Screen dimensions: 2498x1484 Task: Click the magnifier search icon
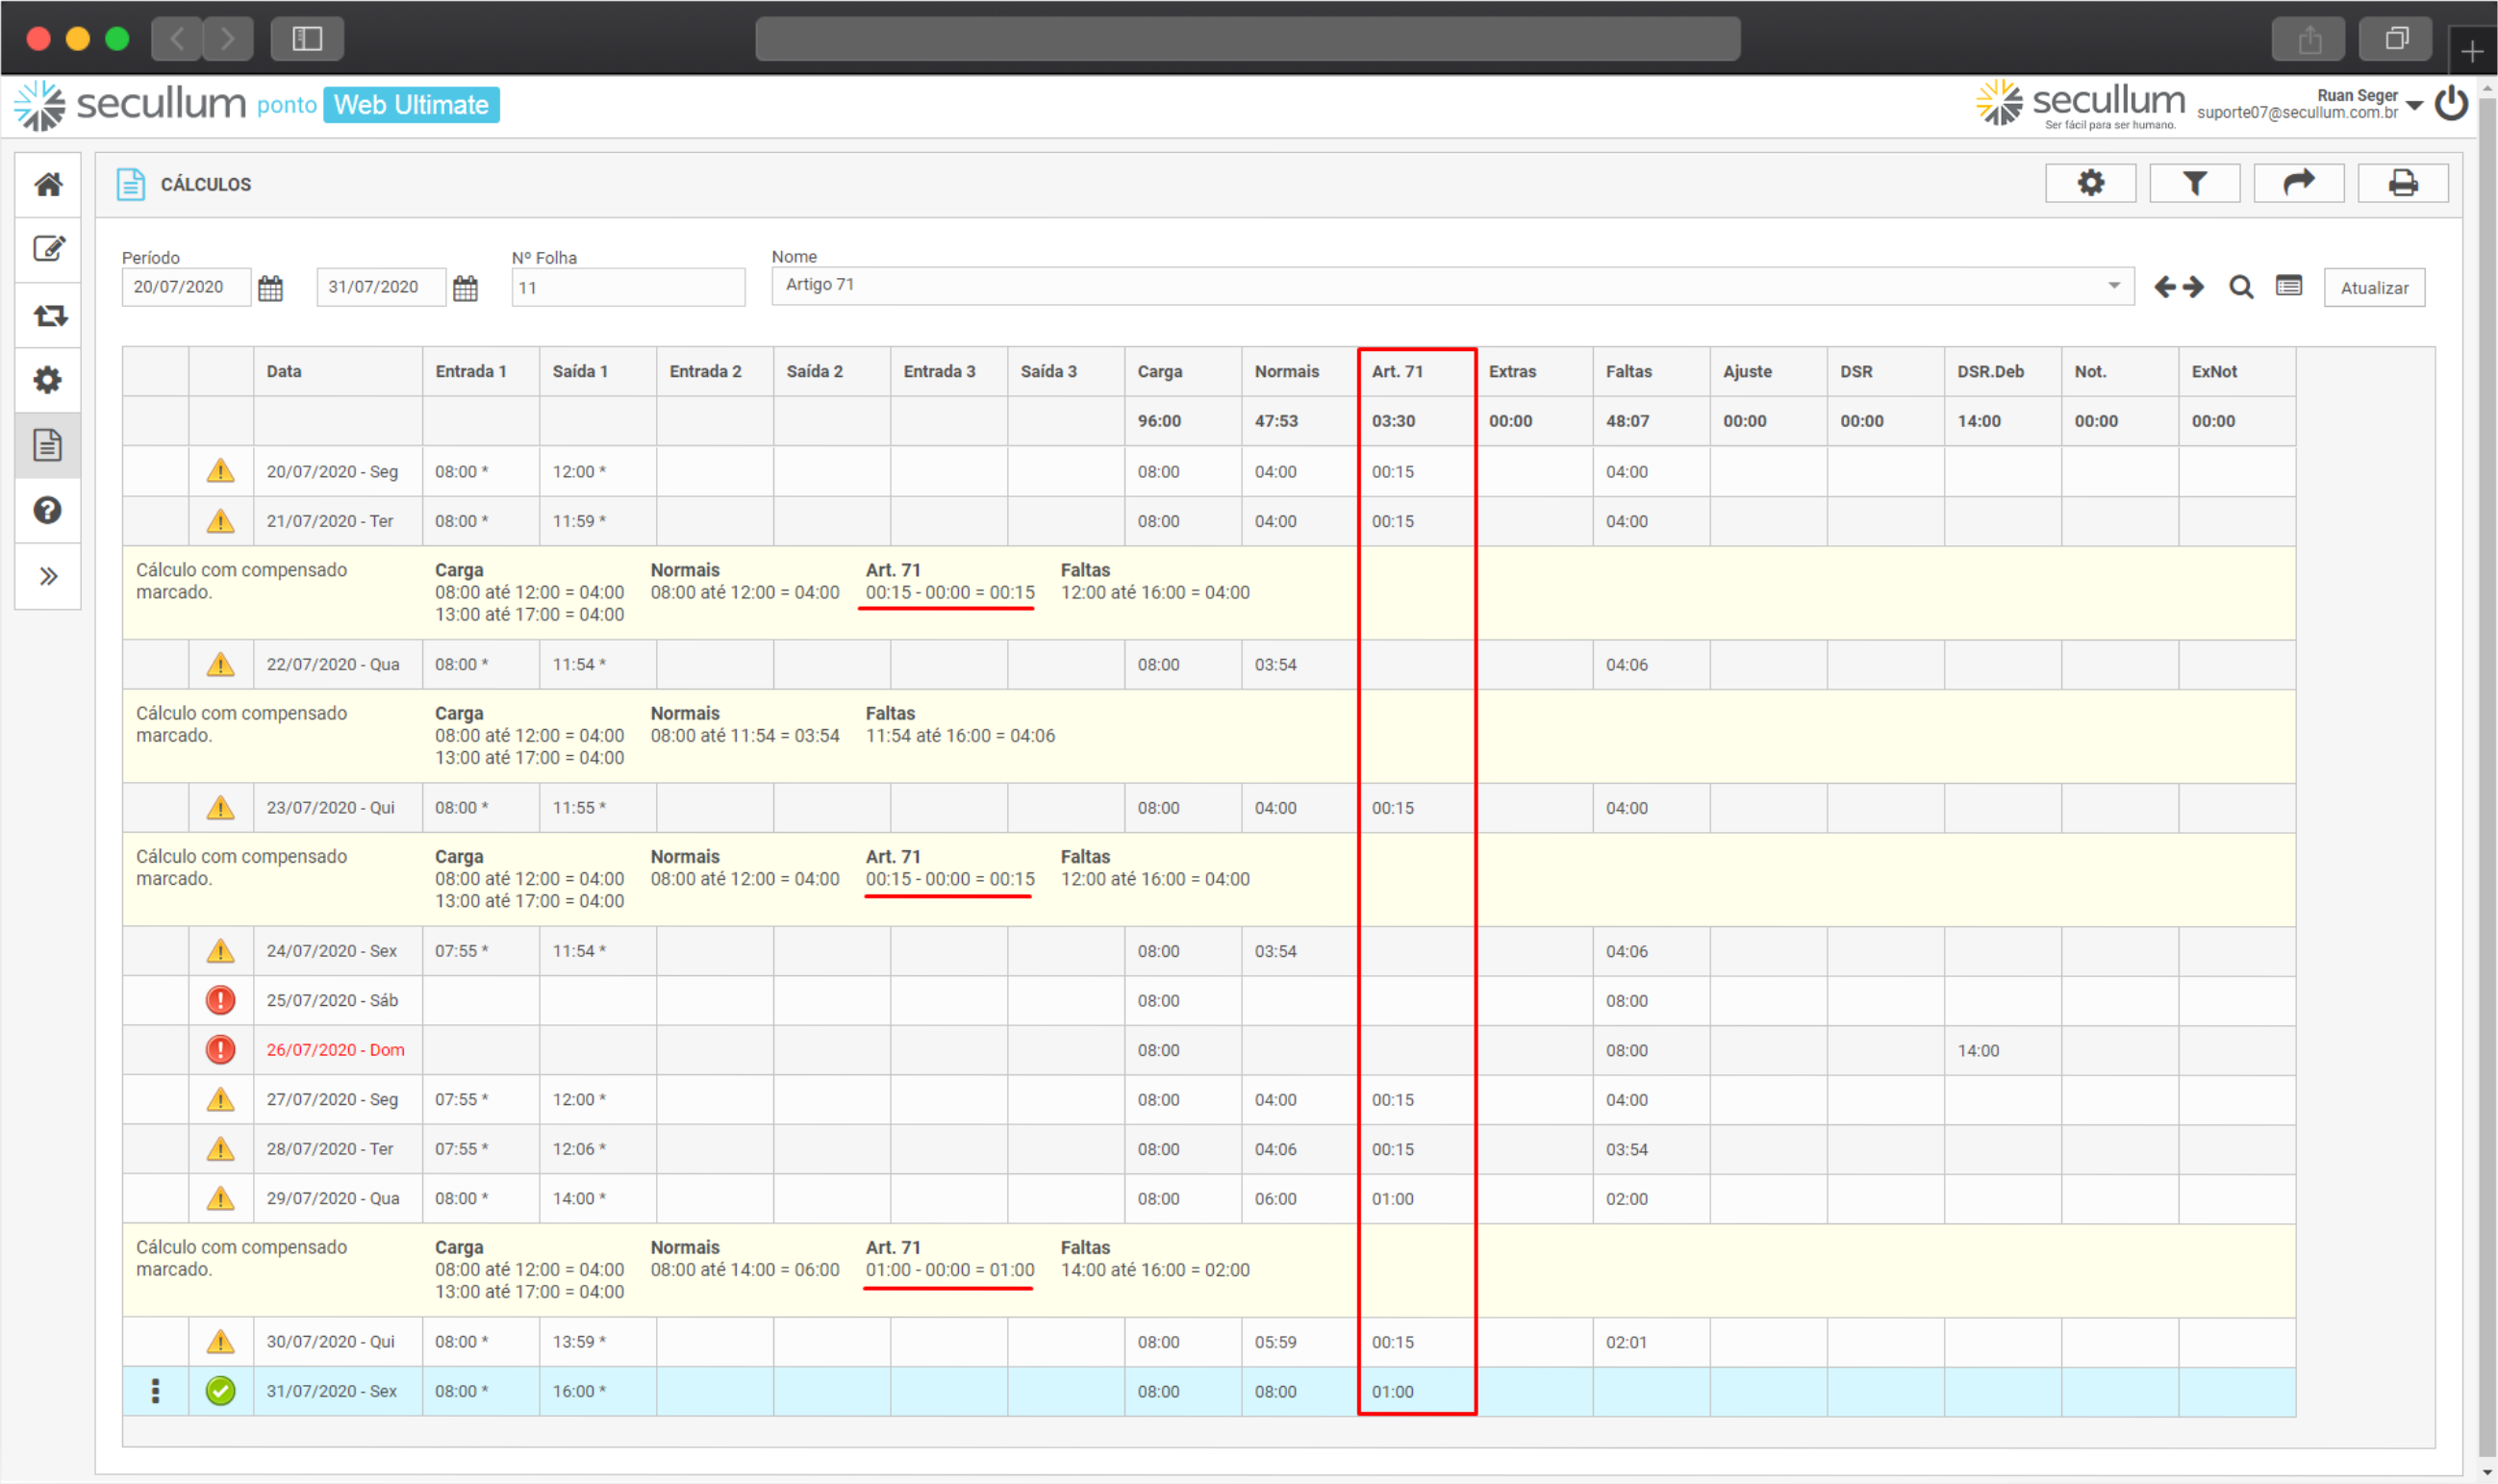2241,288
